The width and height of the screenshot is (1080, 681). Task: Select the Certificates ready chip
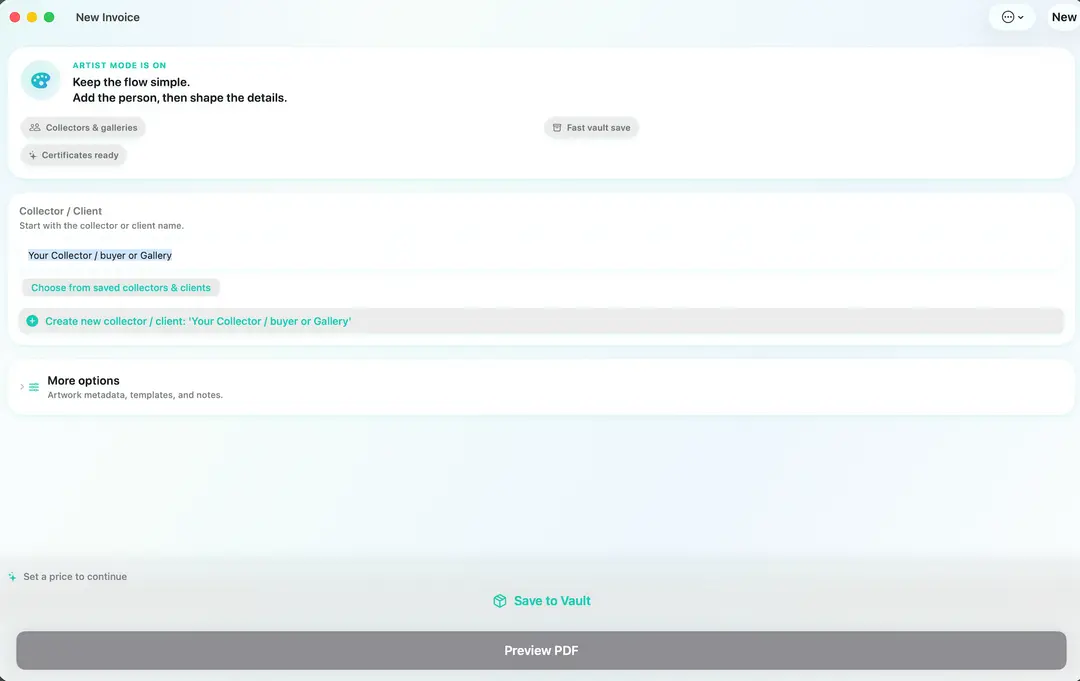(74, 155)
